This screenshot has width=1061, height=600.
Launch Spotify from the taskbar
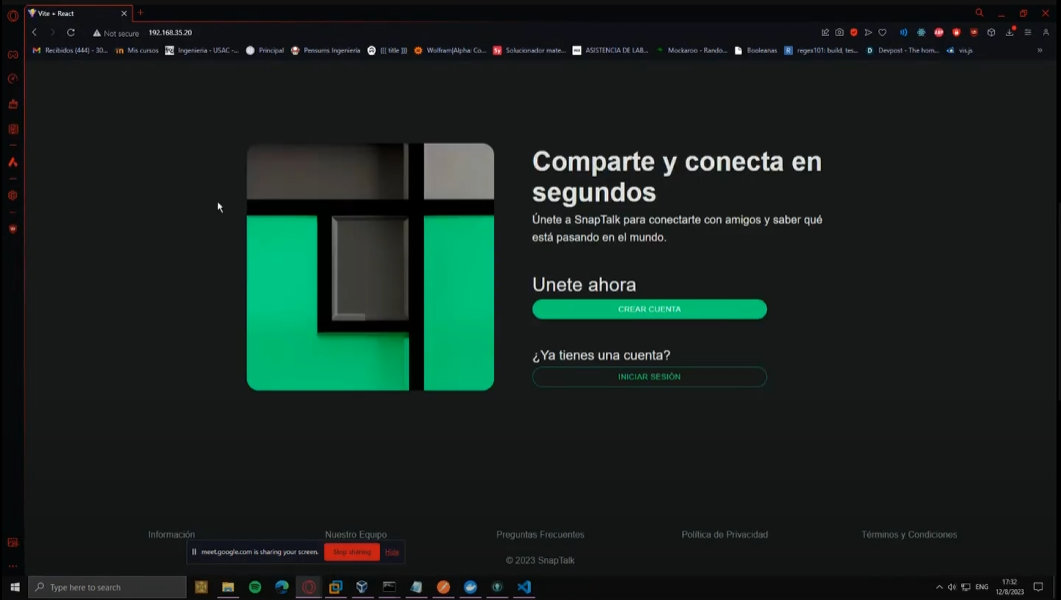point(255,587)
